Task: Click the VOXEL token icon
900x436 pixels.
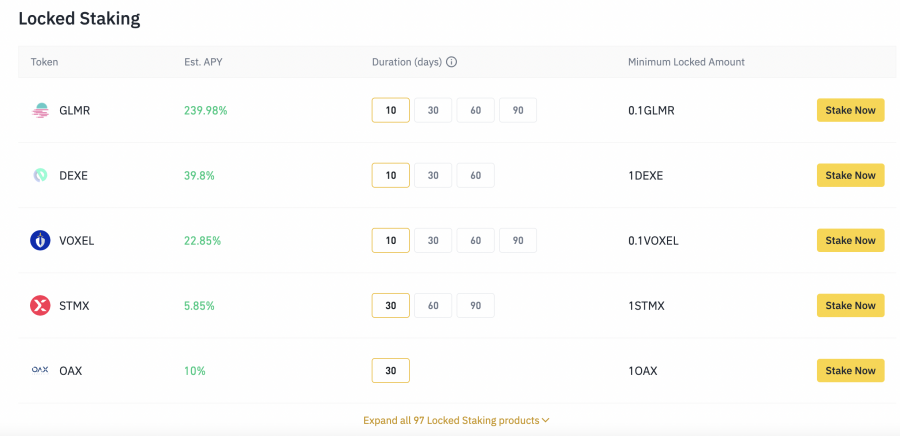Action: click(40, 240)
